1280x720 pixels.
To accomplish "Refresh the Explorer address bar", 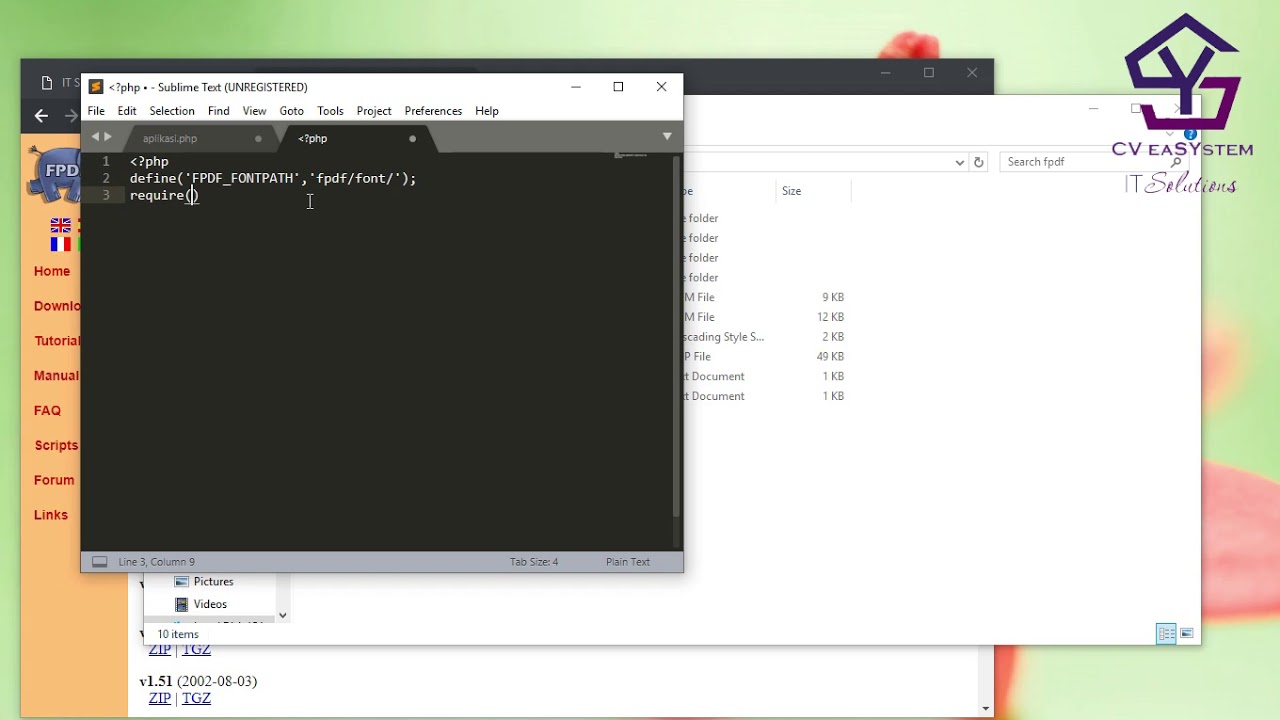I will point(979,162).
